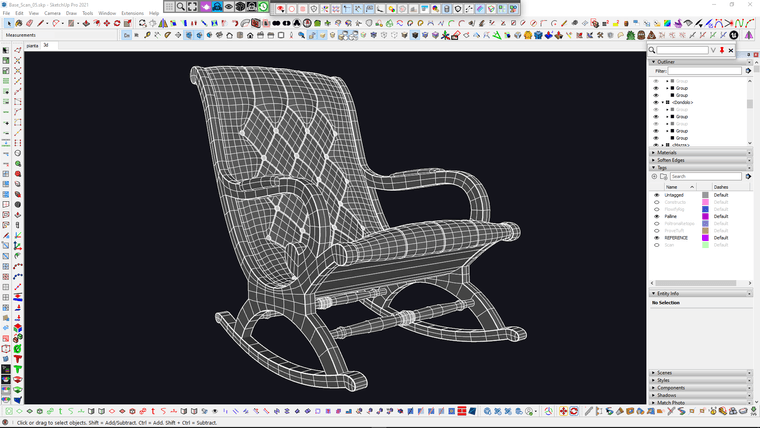
Task: Click the Add Tag Folder icon
Action: pyautogui.click(x=663, y=176)
